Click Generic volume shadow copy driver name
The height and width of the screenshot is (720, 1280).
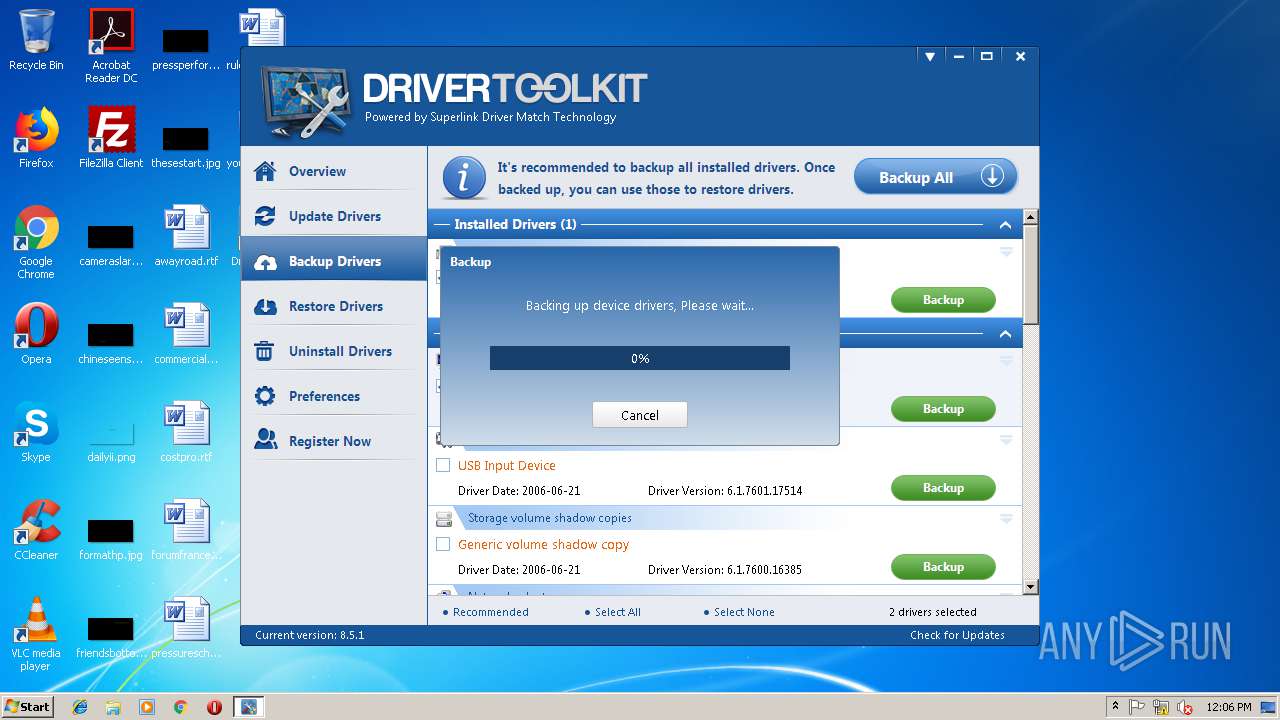click(543, 544)
